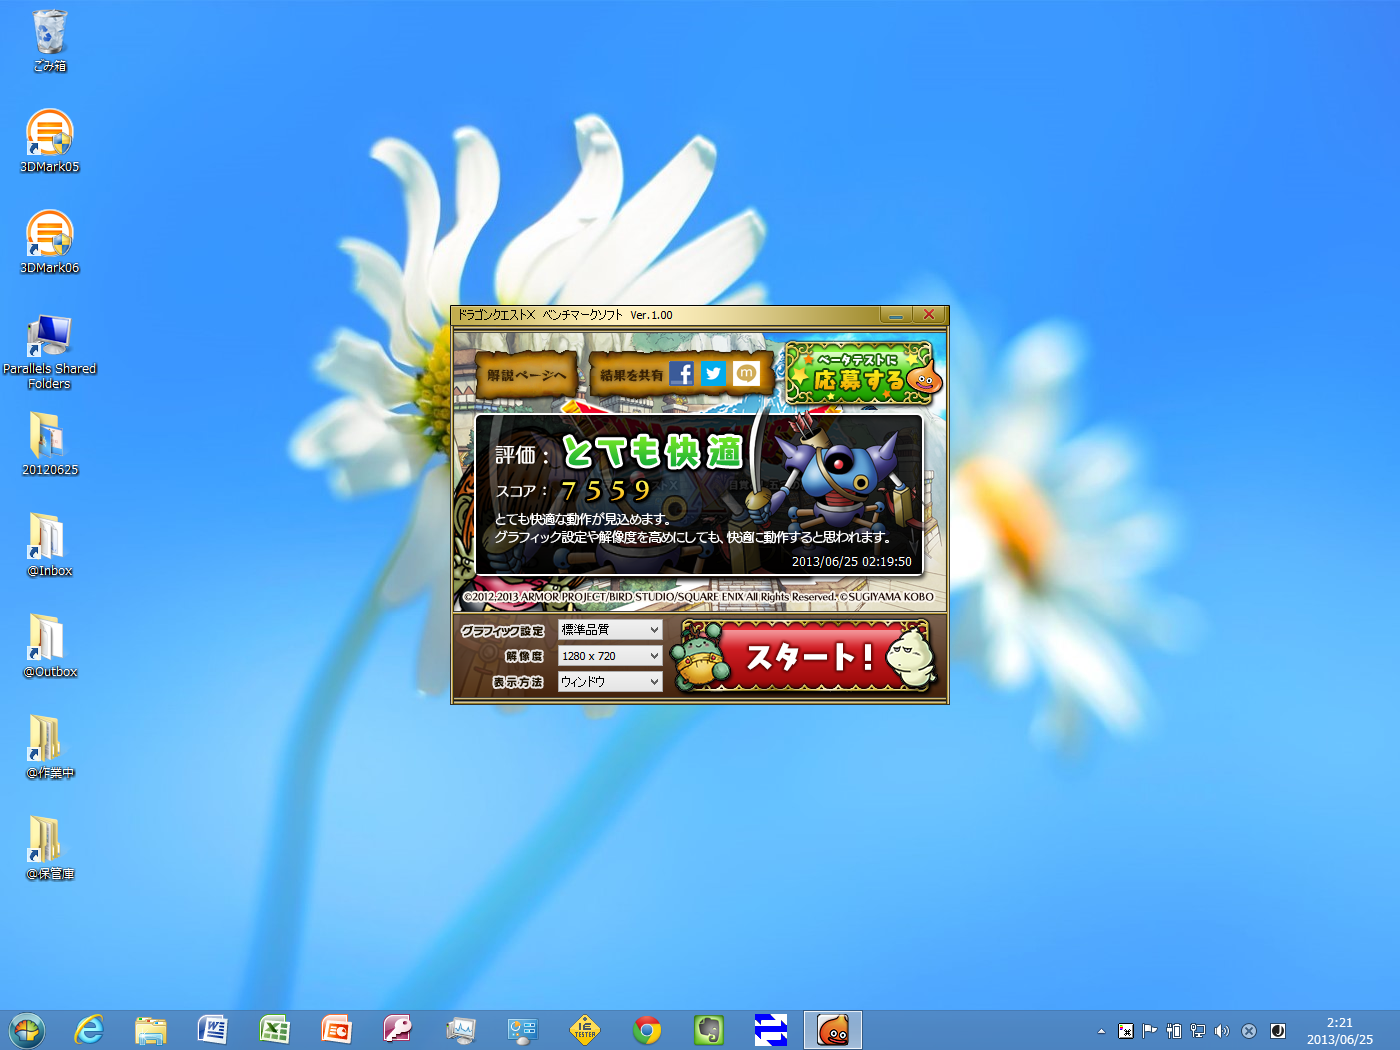The height and width of the screenshot is (1050, 1400).
Task: Click the score value 7559
Action: (606, 491)
